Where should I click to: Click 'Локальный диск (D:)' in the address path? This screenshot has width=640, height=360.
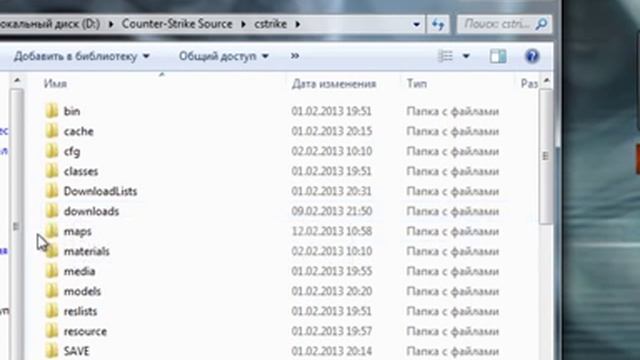click(50, 24)
